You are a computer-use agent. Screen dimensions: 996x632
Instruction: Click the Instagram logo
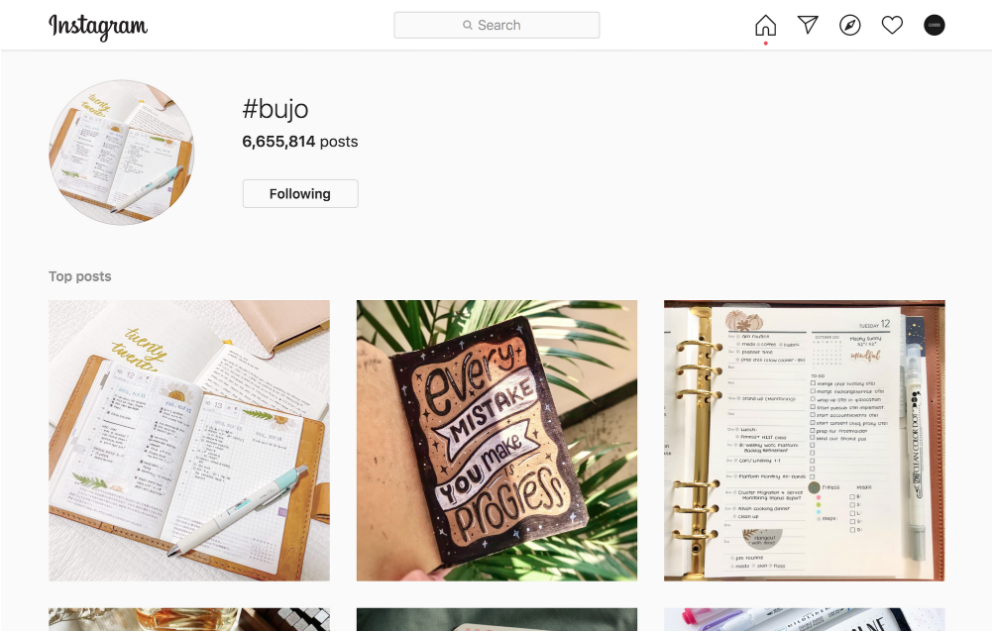click(x=98, y=26)
